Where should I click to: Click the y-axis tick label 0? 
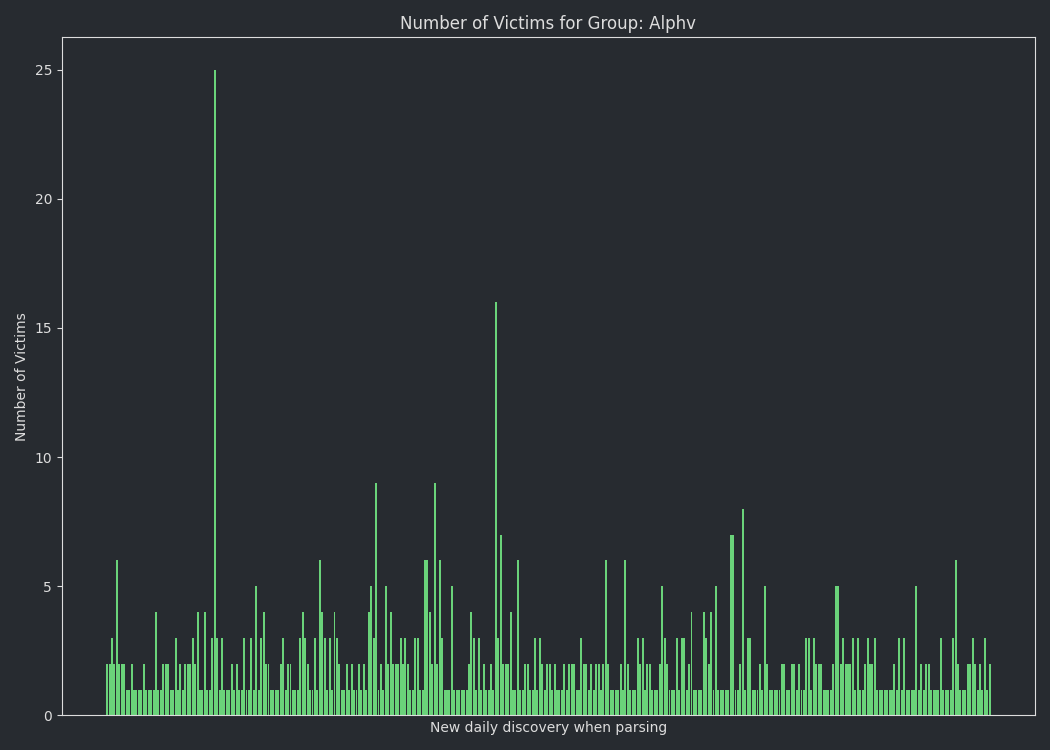48,717
